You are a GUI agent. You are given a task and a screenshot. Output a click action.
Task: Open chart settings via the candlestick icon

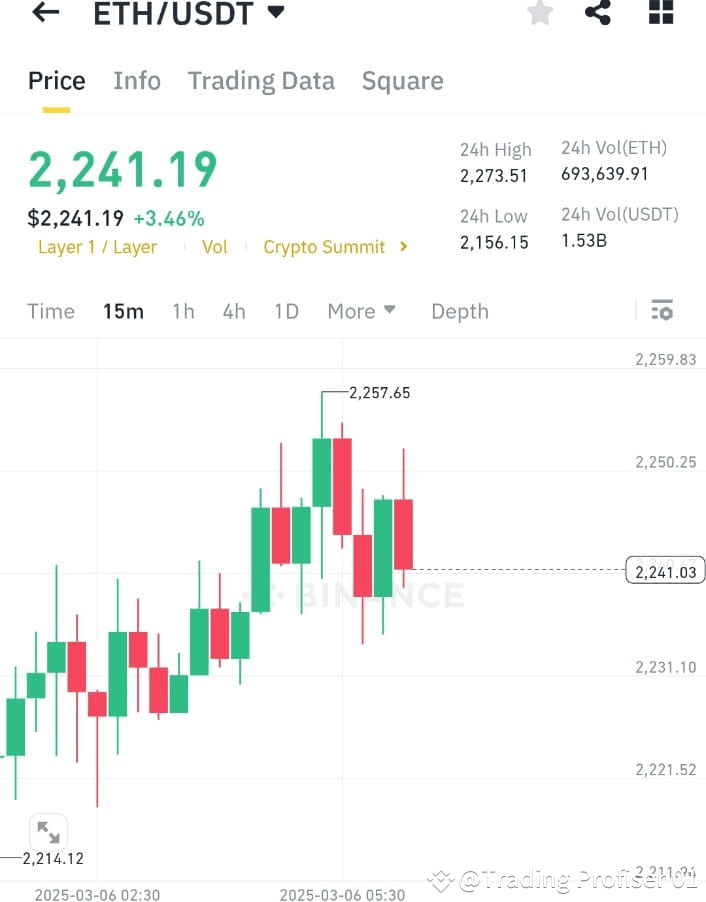tap(662, 311)
